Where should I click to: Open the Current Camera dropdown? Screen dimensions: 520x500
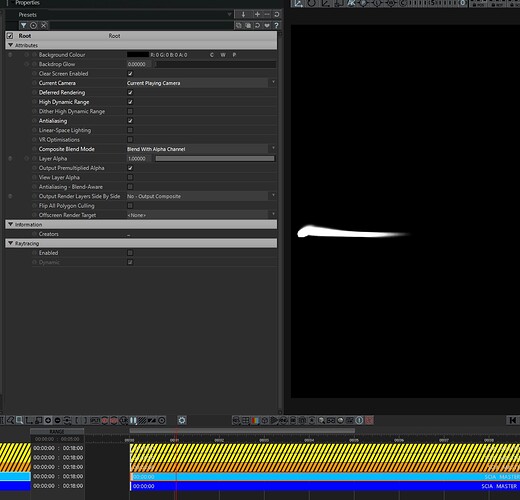(x=201, y=83)
